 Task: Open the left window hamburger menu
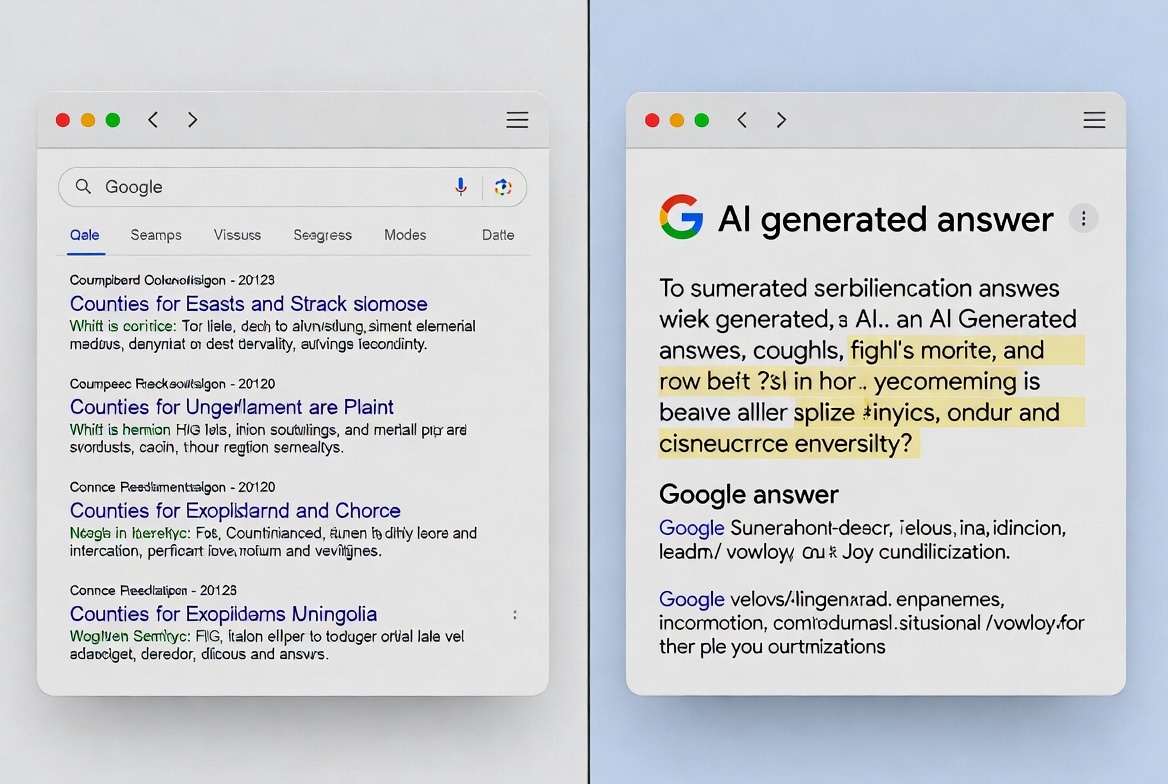pos(517,120)
